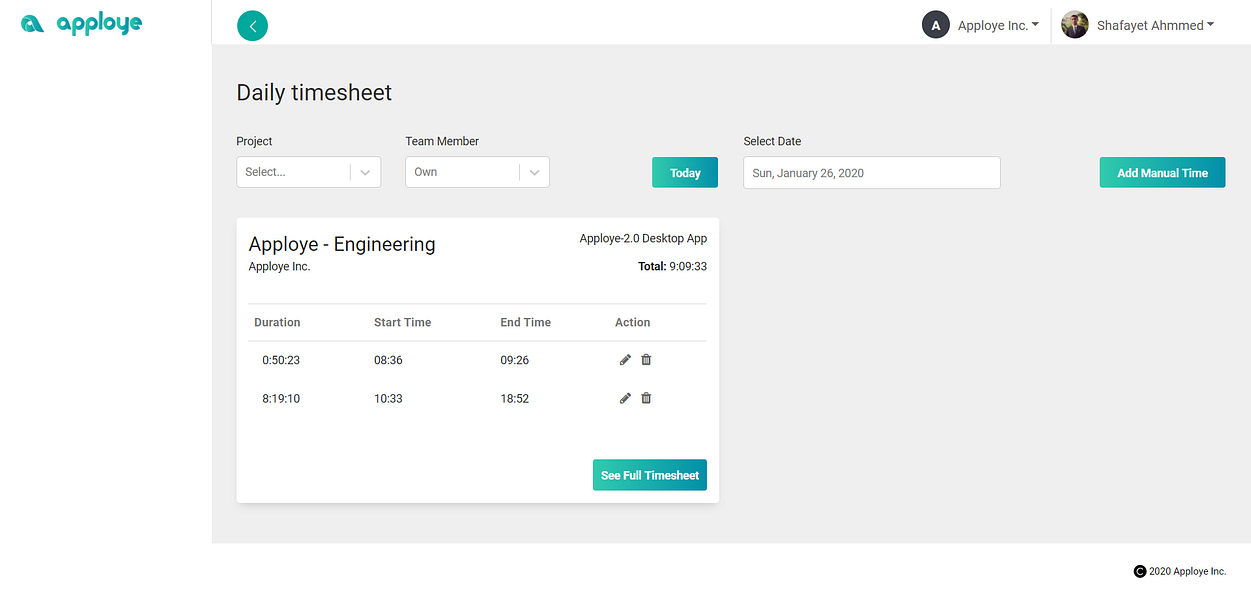This screenshot has height=600, width=1251.
Task: Click the Total 9:09:33 text
Action: (x=672, y=267)
